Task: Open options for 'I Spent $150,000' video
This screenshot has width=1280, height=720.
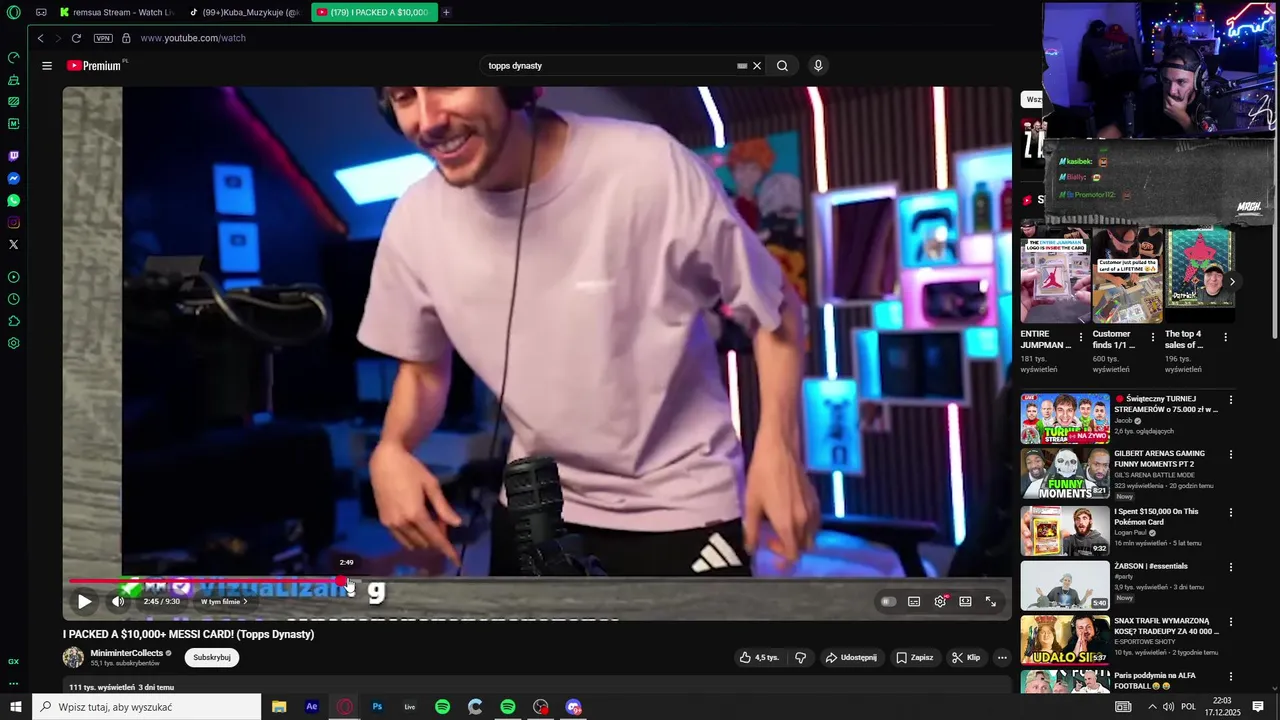Action: 1231,513
